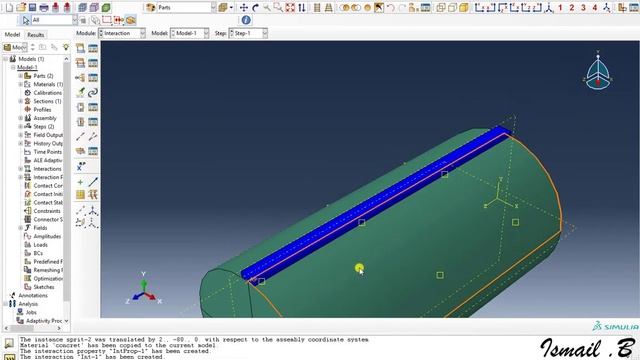Expand the Sections (1) tree node
The width and height of the screenshot is (640, 360).
coord(20,101)
